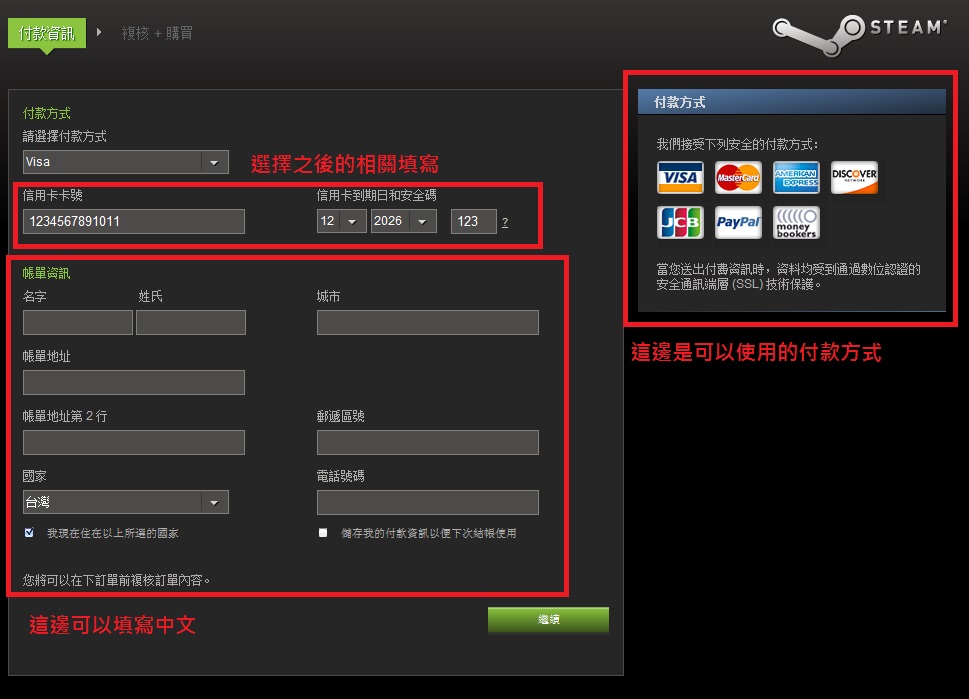
Task: Select the American Express payment icon
Action: coord(796,177)
